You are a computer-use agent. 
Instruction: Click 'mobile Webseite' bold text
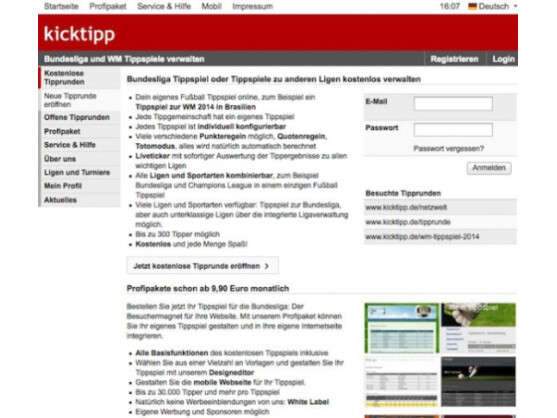(x=222, y=382)
